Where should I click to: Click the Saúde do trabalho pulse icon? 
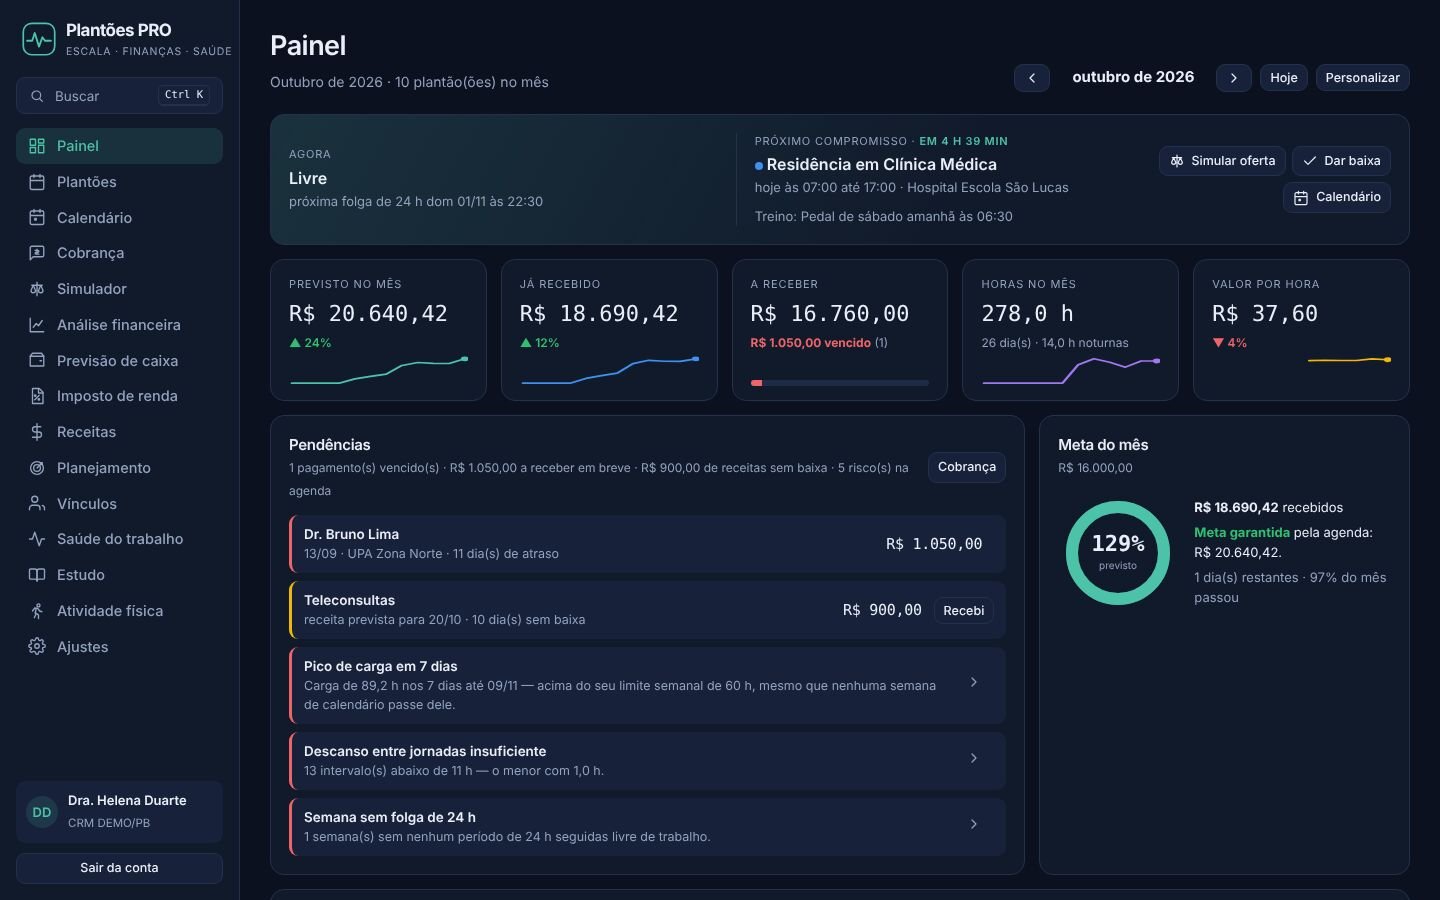(37, 539)
